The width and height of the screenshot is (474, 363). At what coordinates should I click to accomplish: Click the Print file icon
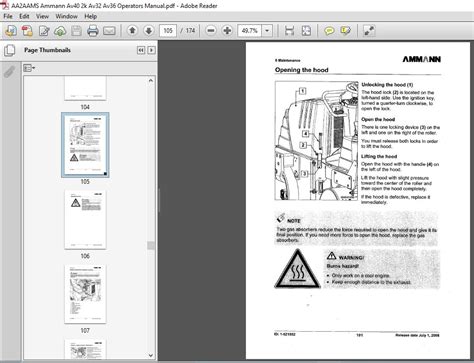(92, 31)
